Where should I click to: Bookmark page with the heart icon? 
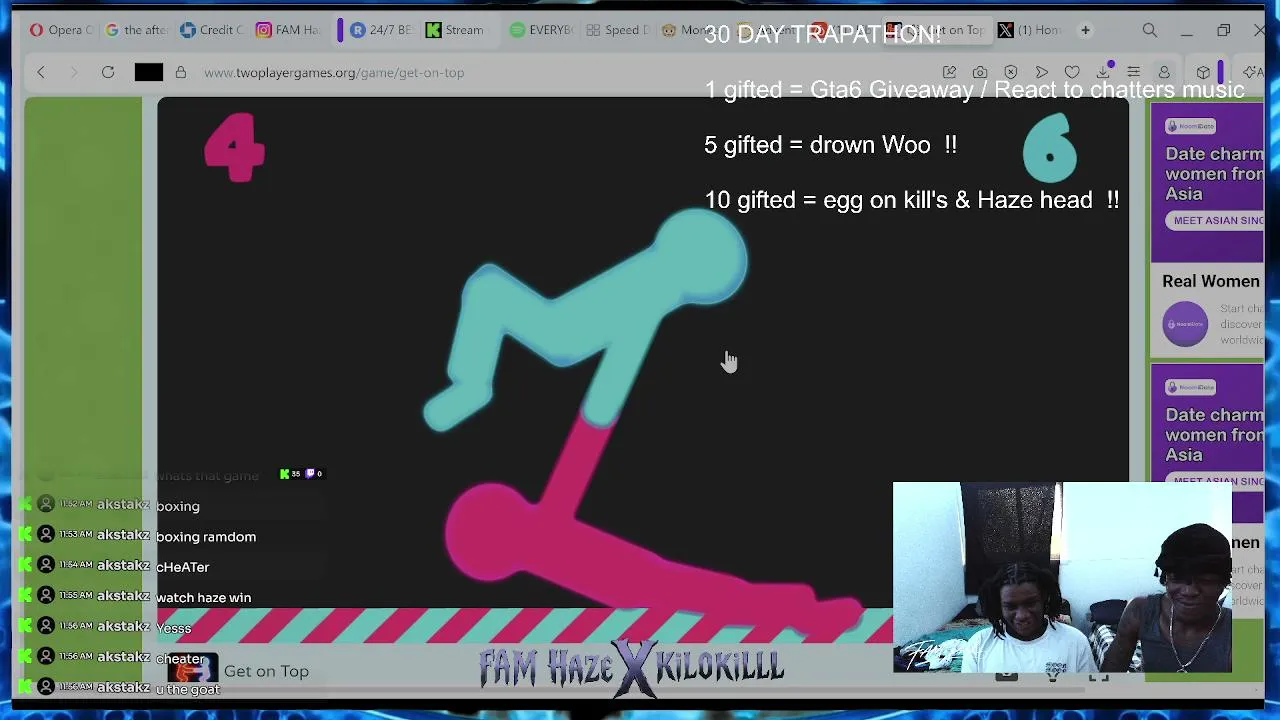1072,72
